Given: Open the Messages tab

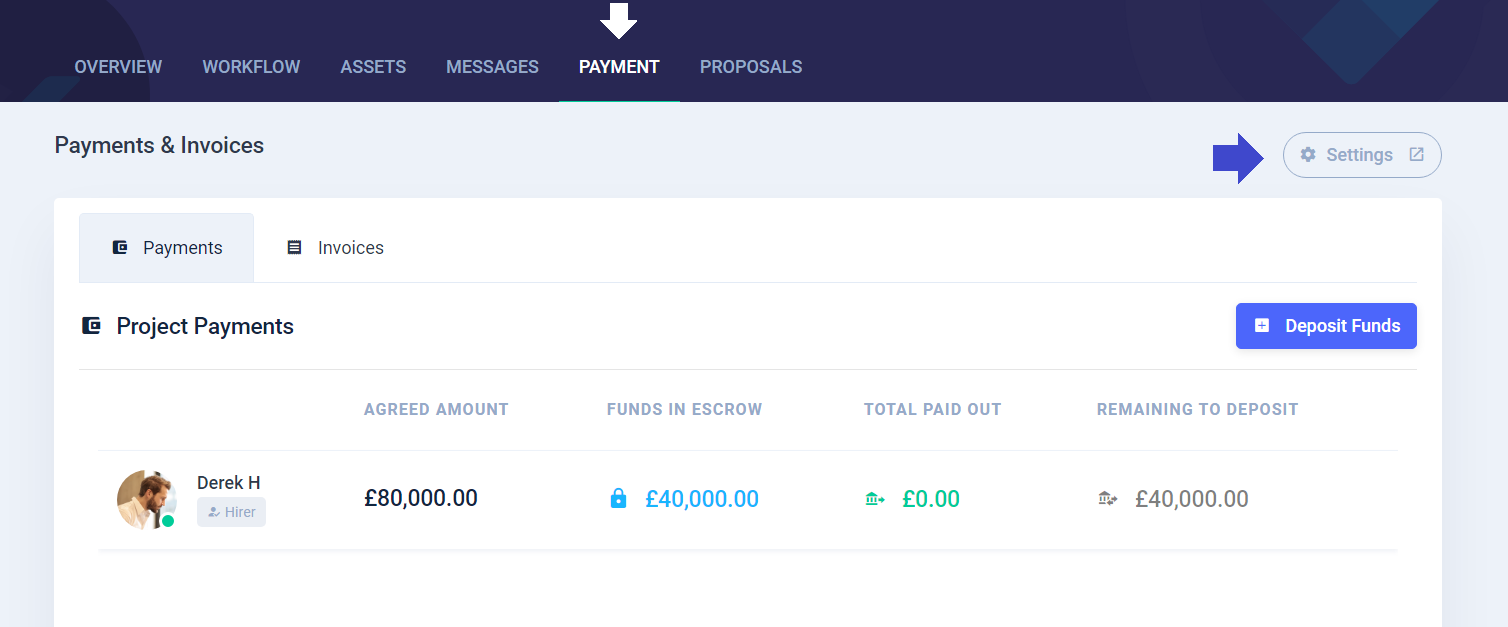Looking at the screenshot, I should pyautogui.click(x=492, y=67).
